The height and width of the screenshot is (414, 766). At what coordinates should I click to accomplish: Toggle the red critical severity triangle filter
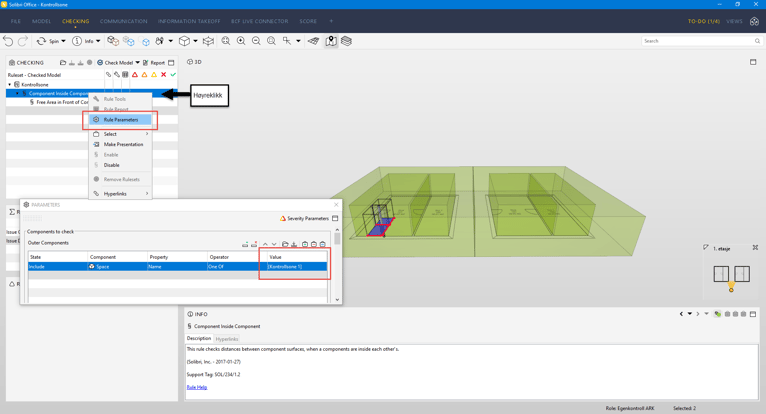click(135, 75)
